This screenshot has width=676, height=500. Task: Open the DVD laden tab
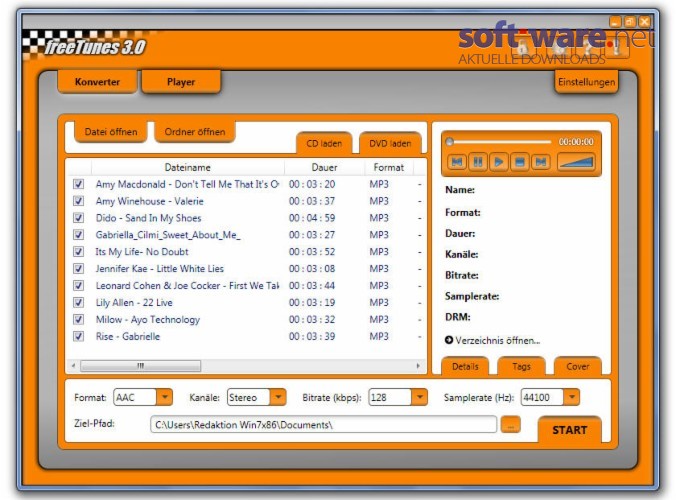tap(390, 143)
